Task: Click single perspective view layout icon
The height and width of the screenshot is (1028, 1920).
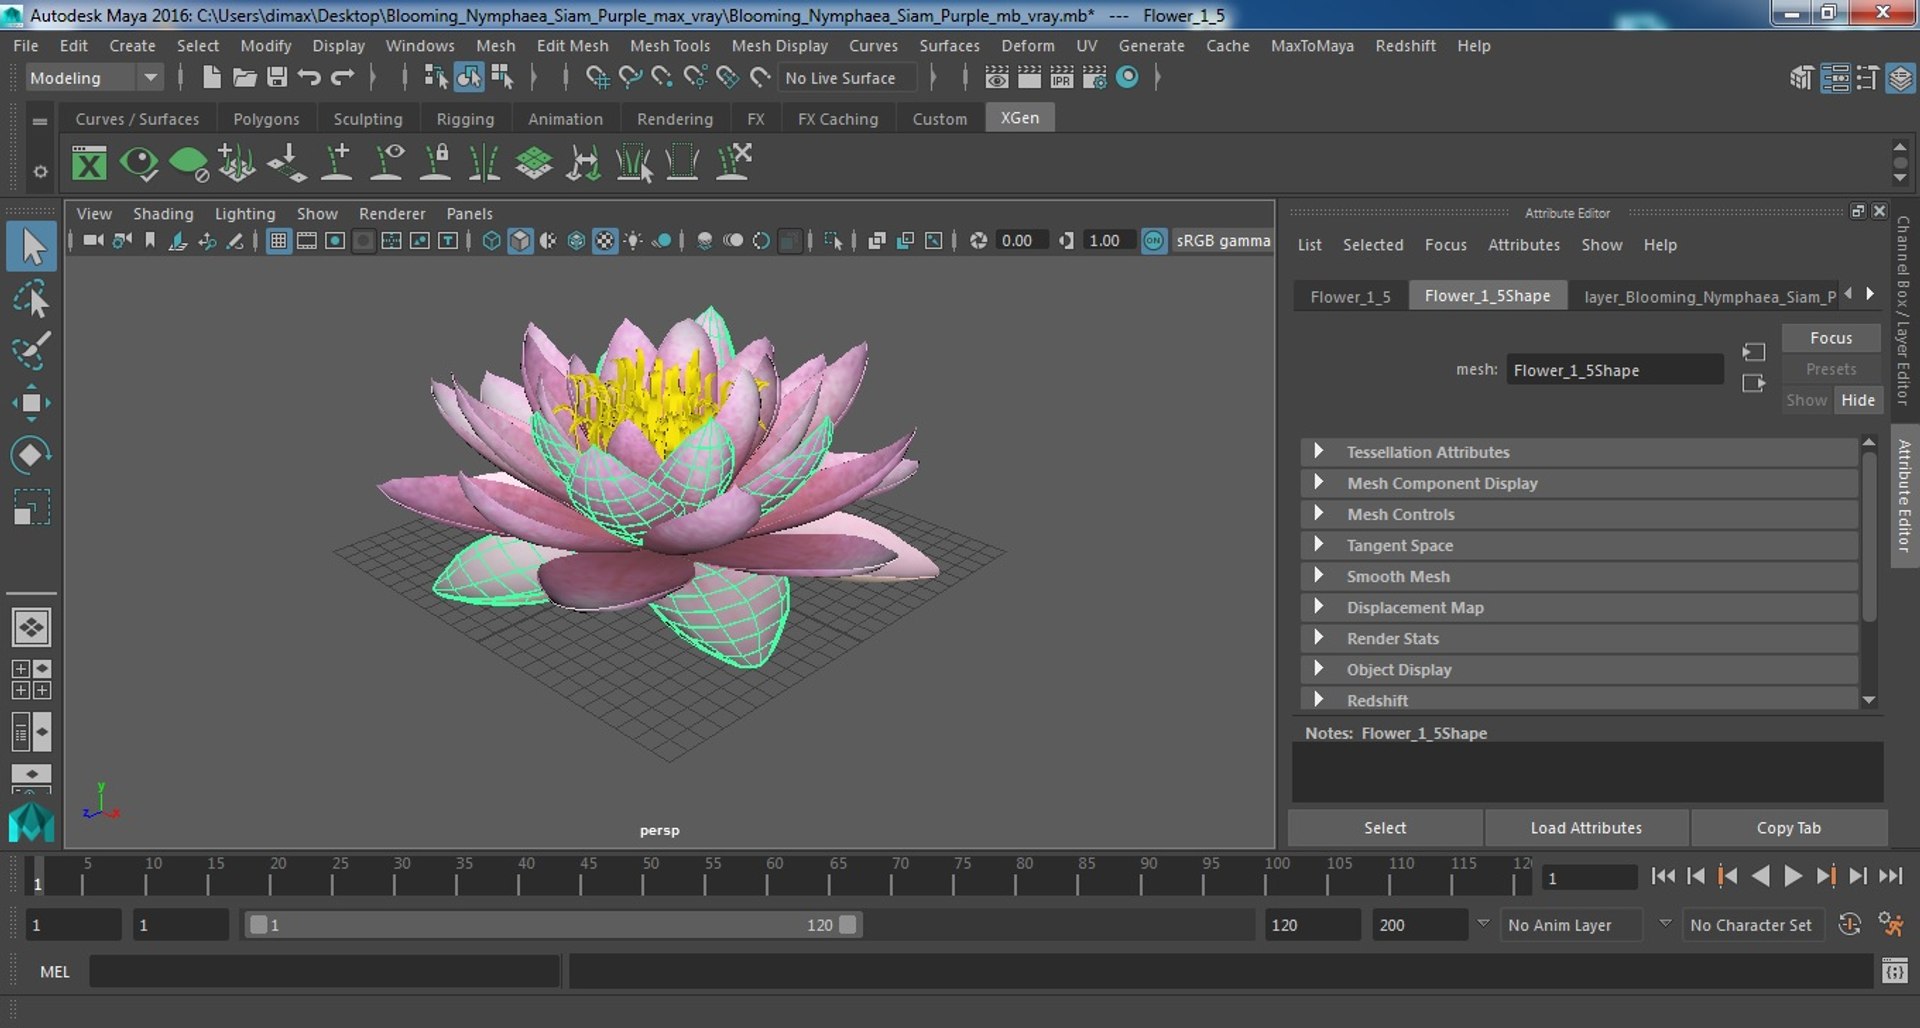Action: pos(31,628)
